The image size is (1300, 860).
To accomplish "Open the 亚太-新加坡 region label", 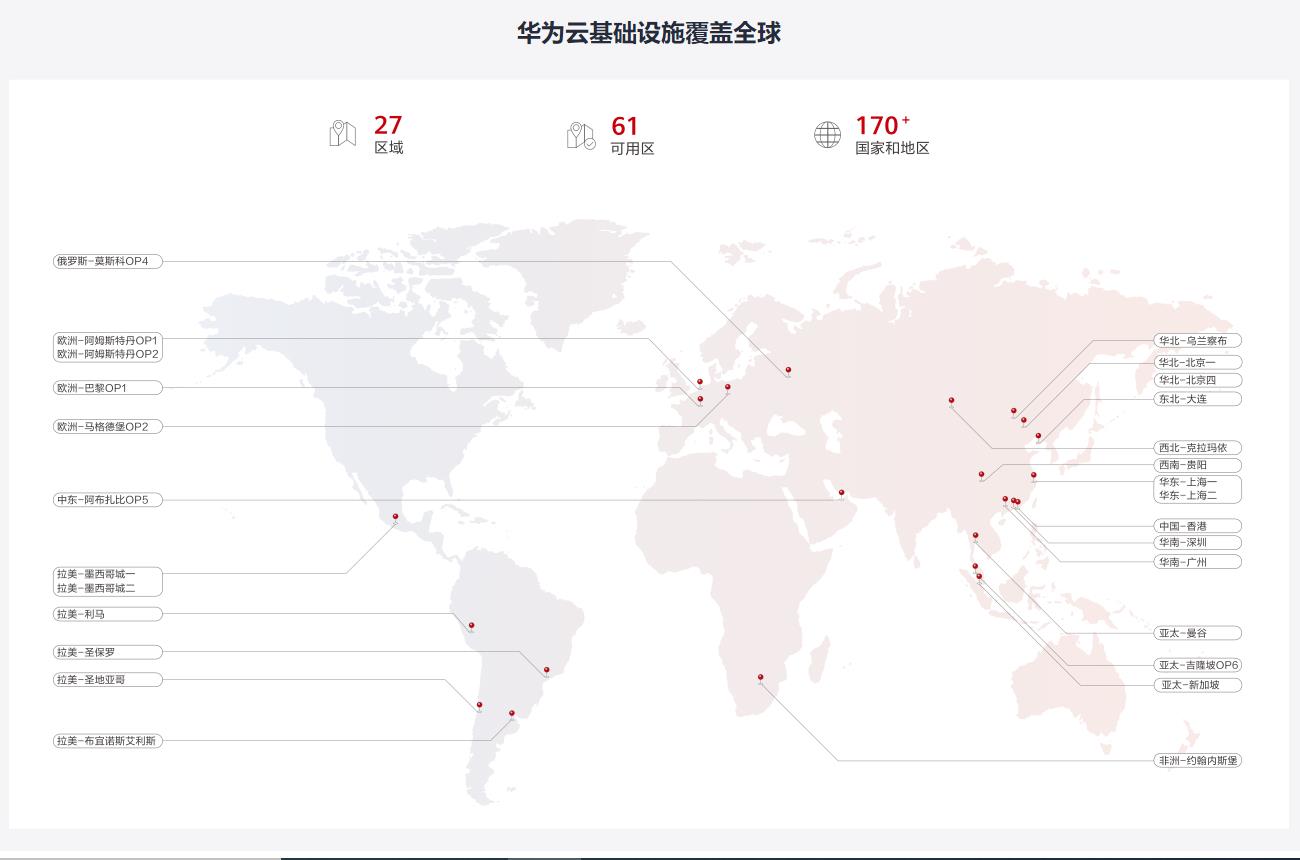I will pos(1197,685).
